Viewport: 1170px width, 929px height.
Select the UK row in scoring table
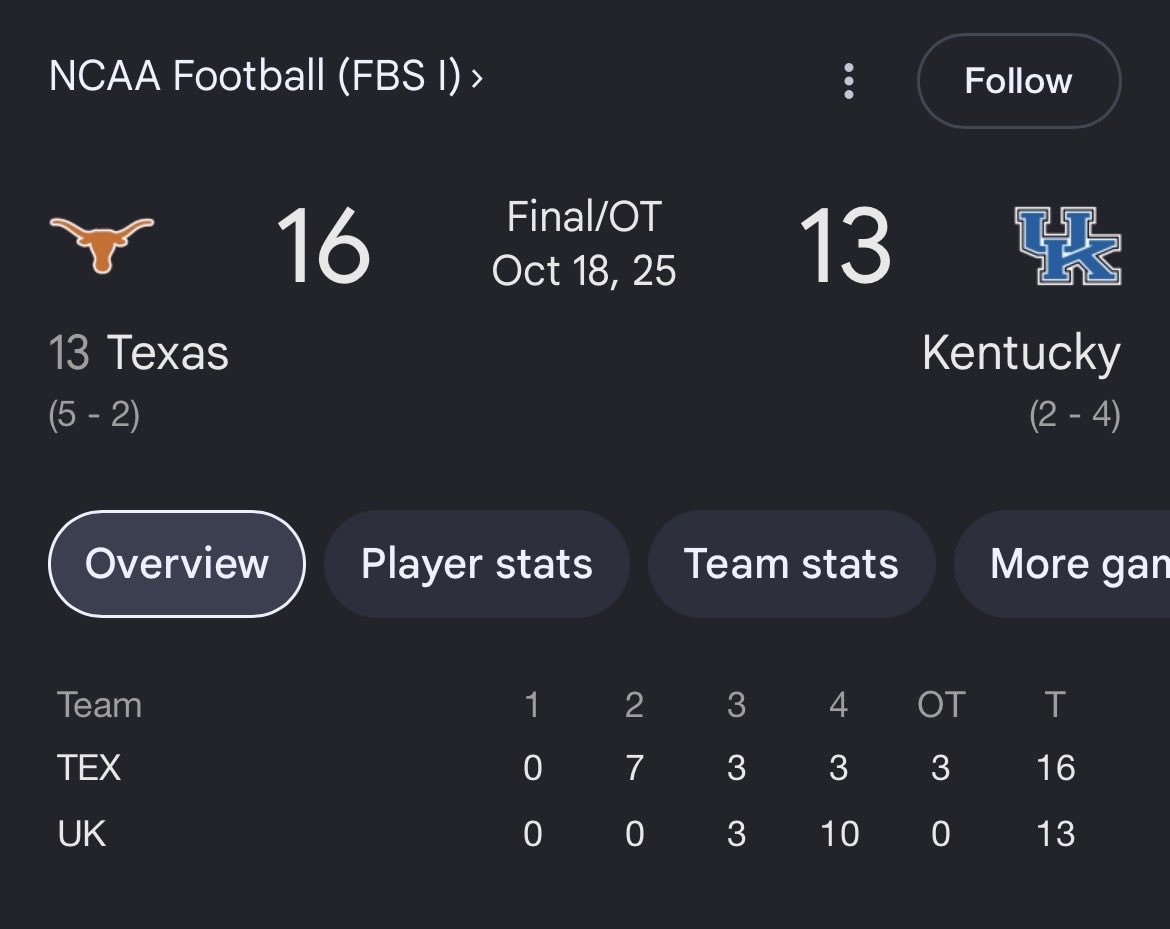coord(566,833)
